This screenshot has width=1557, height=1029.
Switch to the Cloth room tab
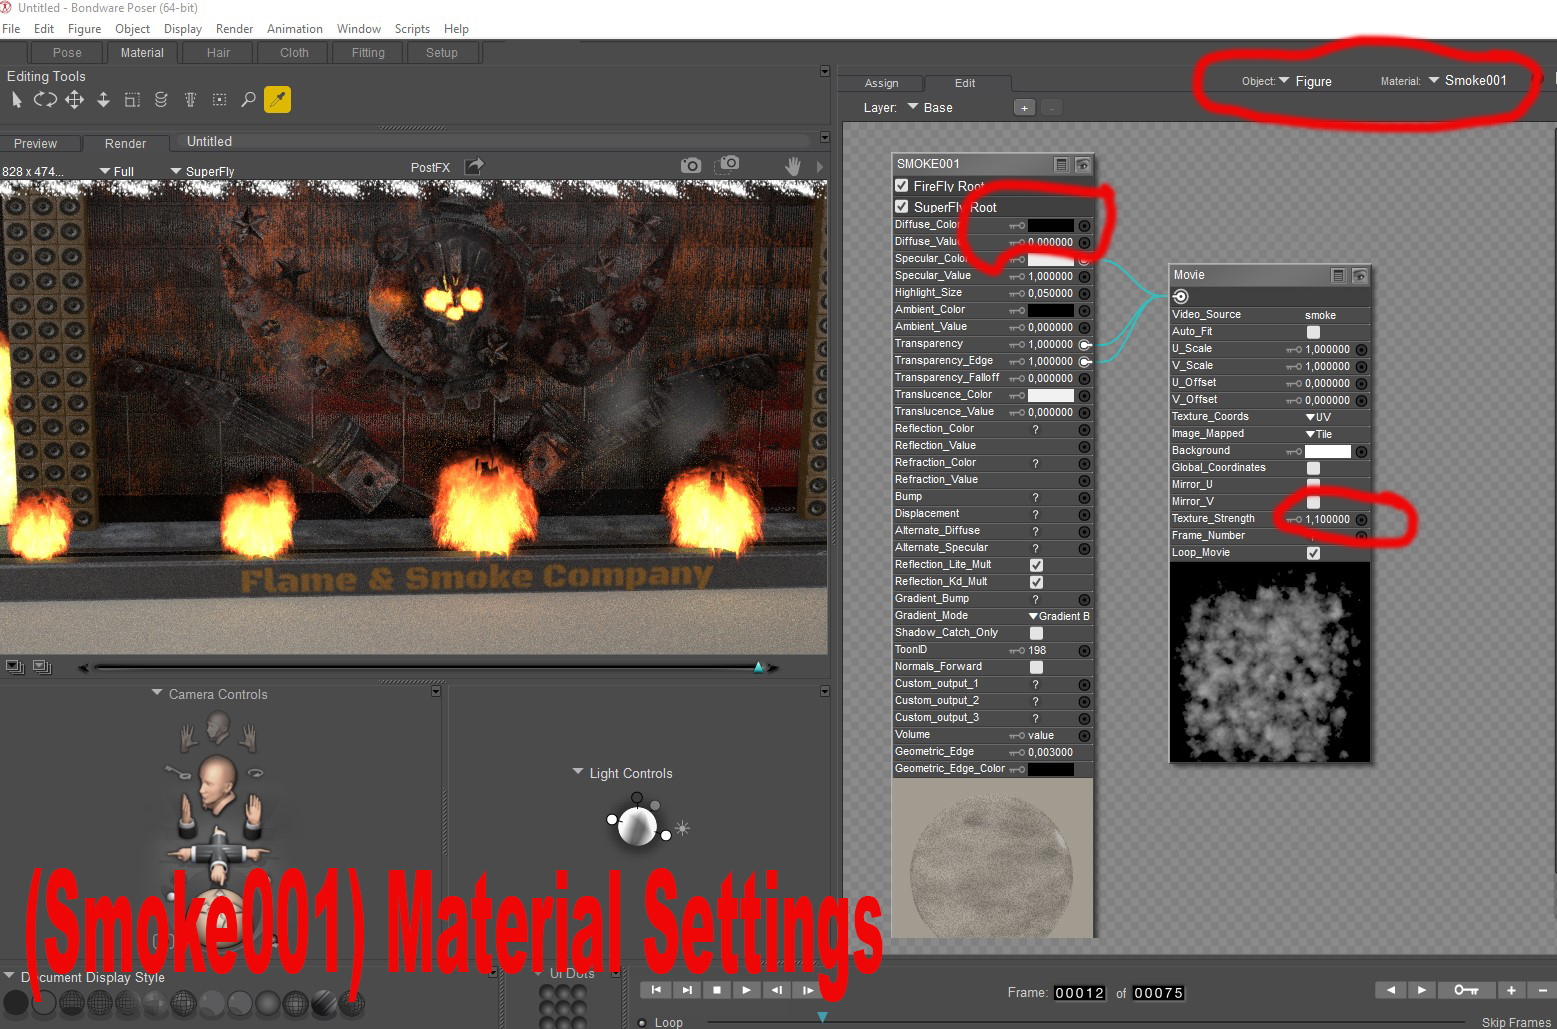294,53
